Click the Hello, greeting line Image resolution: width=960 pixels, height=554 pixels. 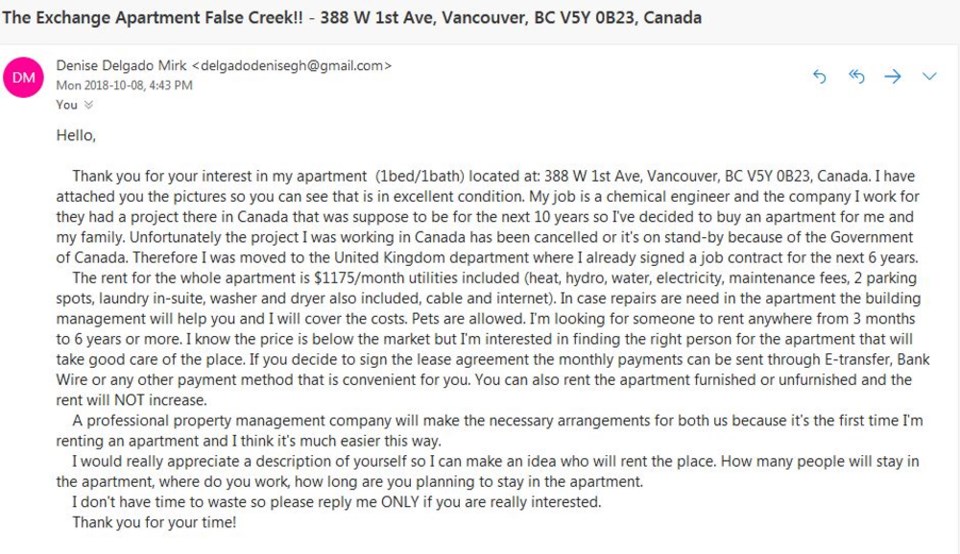pyautogui.click(x=76, y=135)
